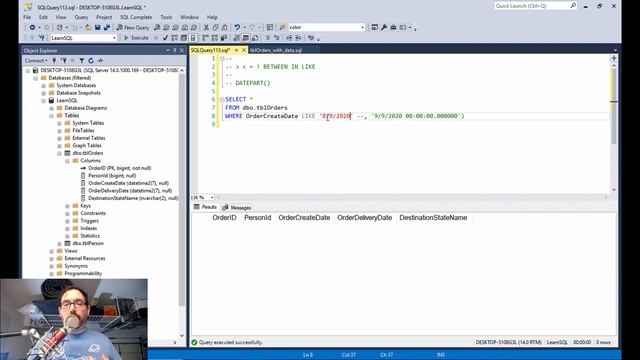The image size is (640, 360).
Task: Refresh the Object Explorer tree
Action: (x=91, y=60)
